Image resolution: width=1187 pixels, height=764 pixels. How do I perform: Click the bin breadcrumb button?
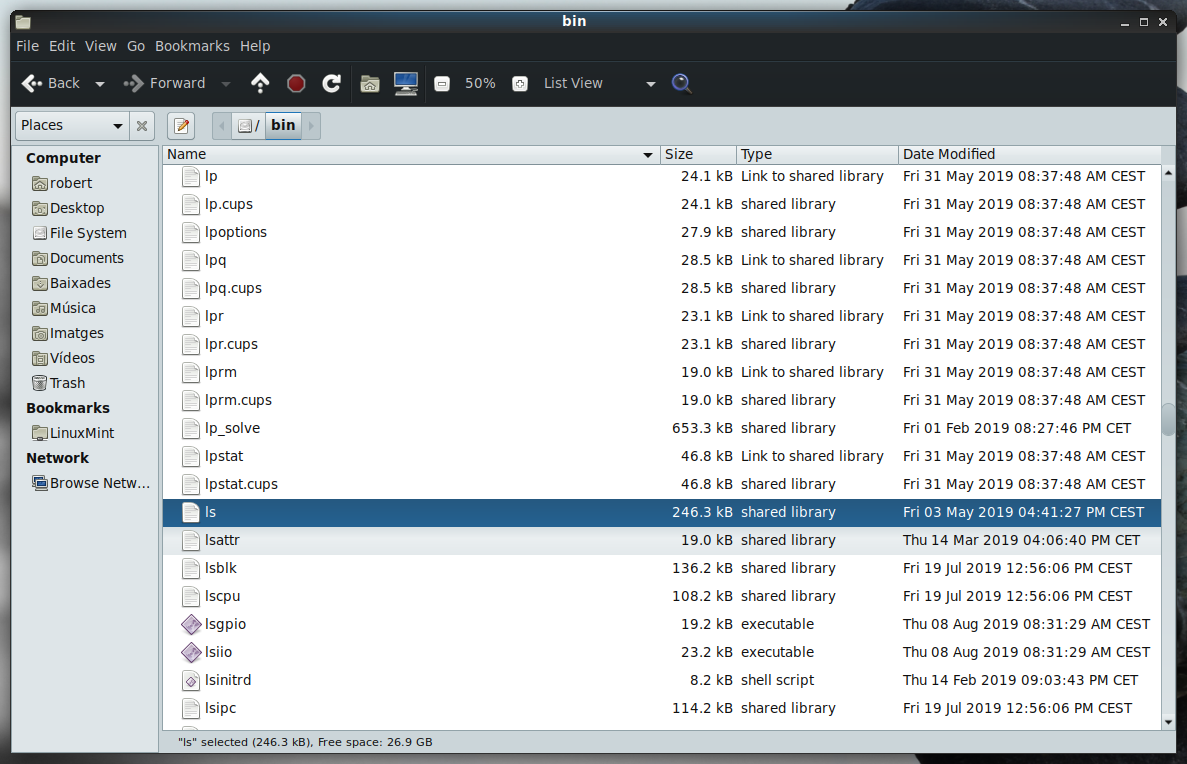point(282,125)
